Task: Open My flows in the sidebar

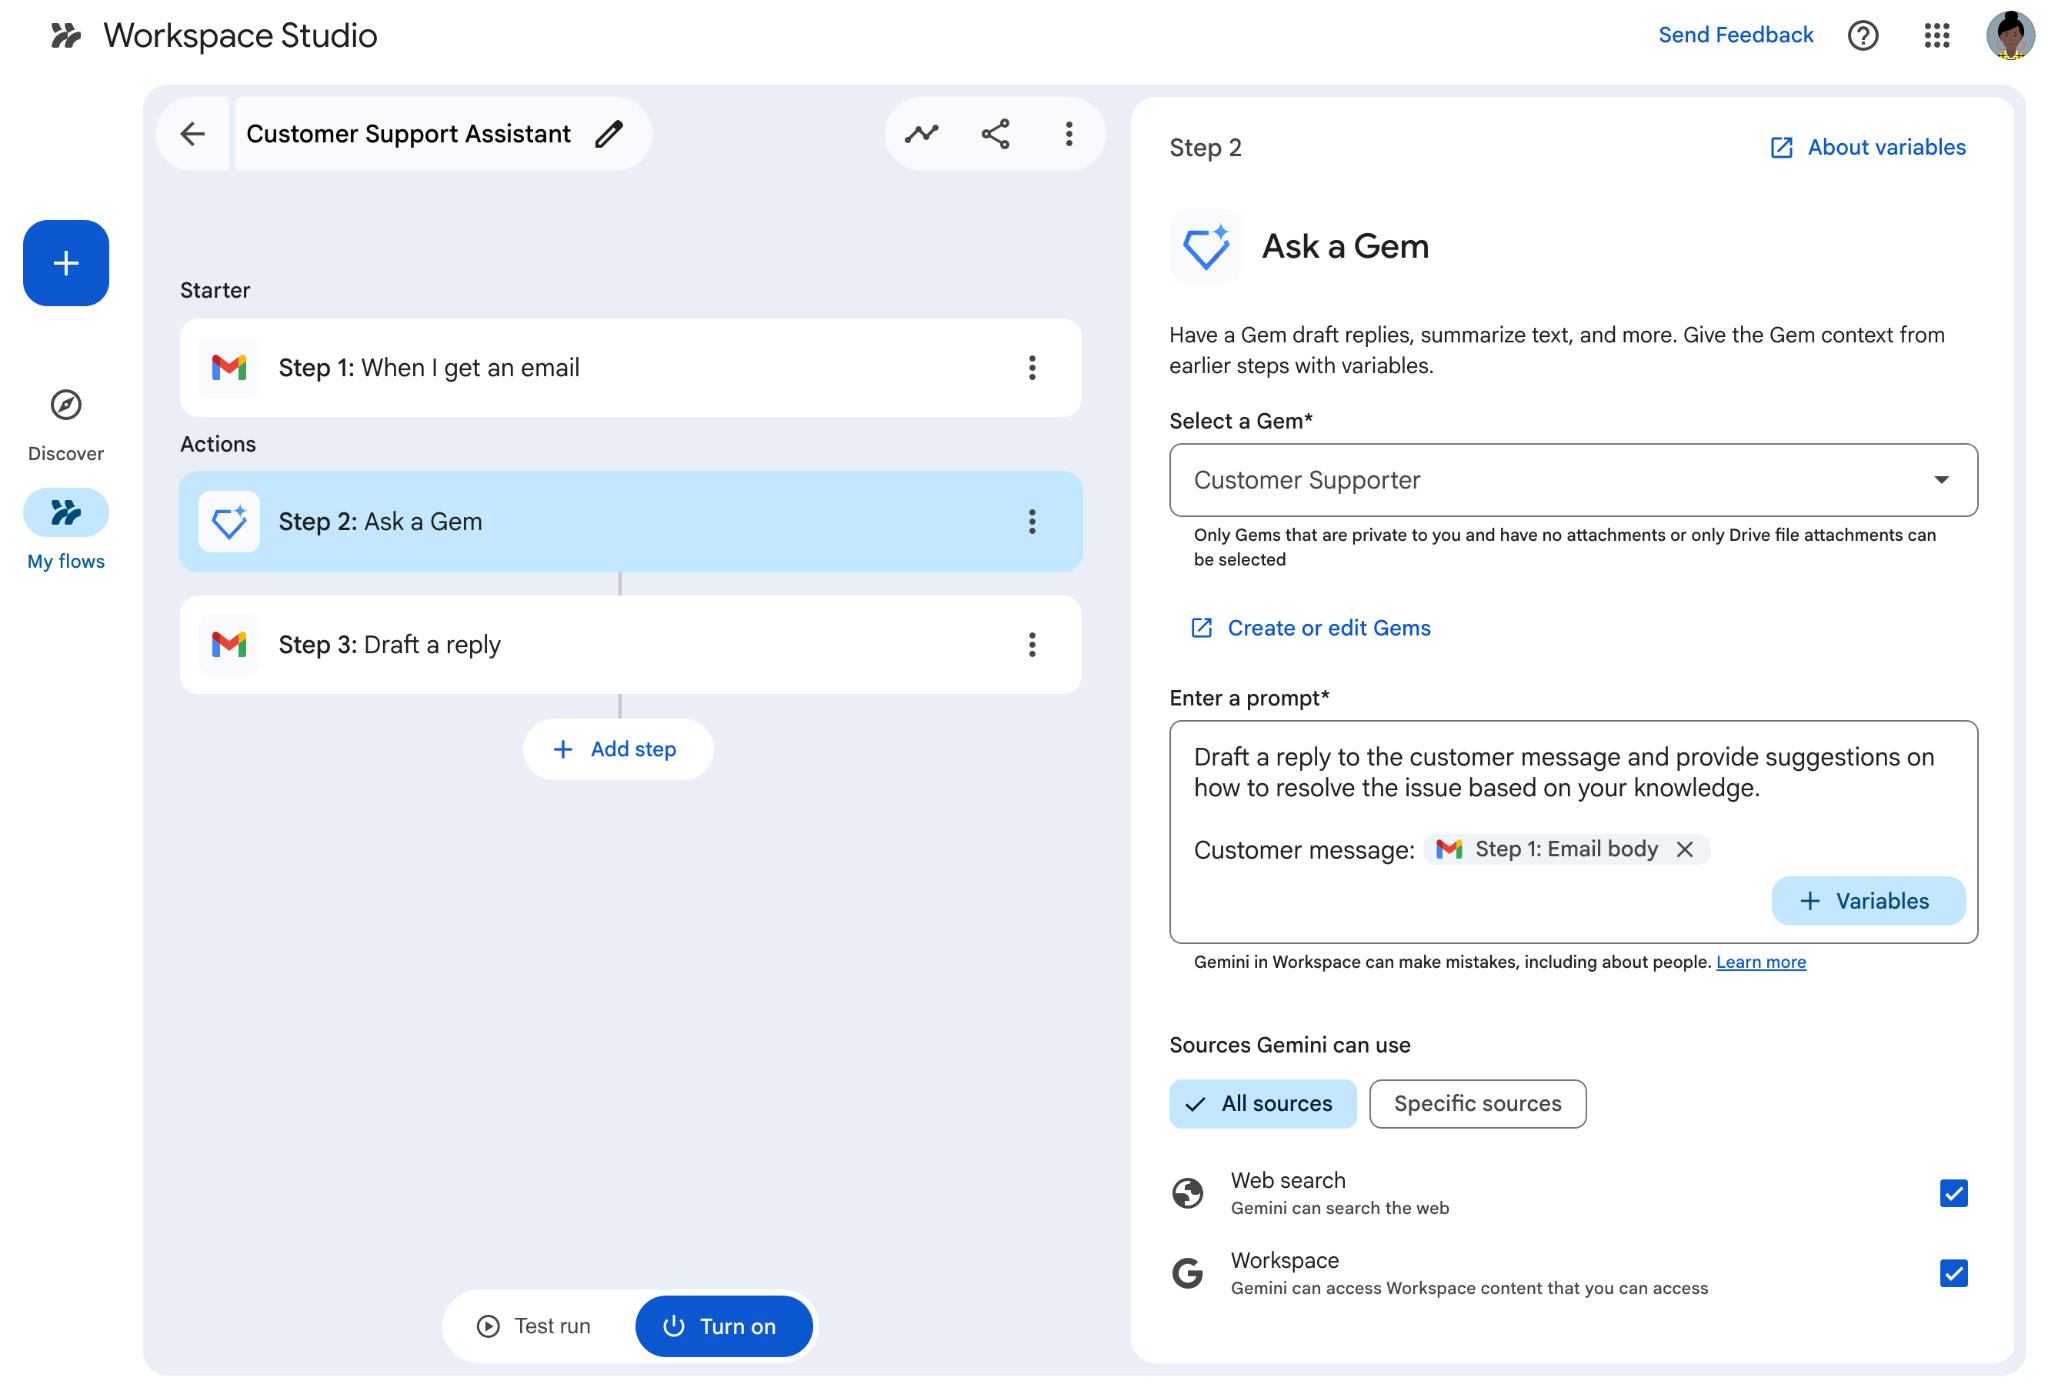Action: click(x=65, y=512)
